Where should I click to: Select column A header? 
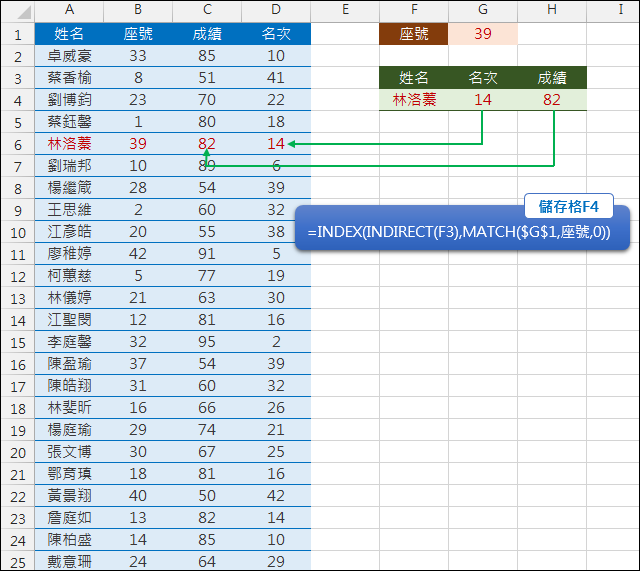point(69,11)
